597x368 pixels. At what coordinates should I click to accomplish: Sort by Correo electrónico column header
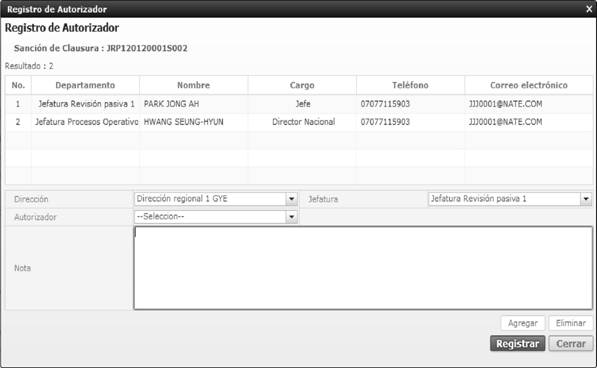528,85
